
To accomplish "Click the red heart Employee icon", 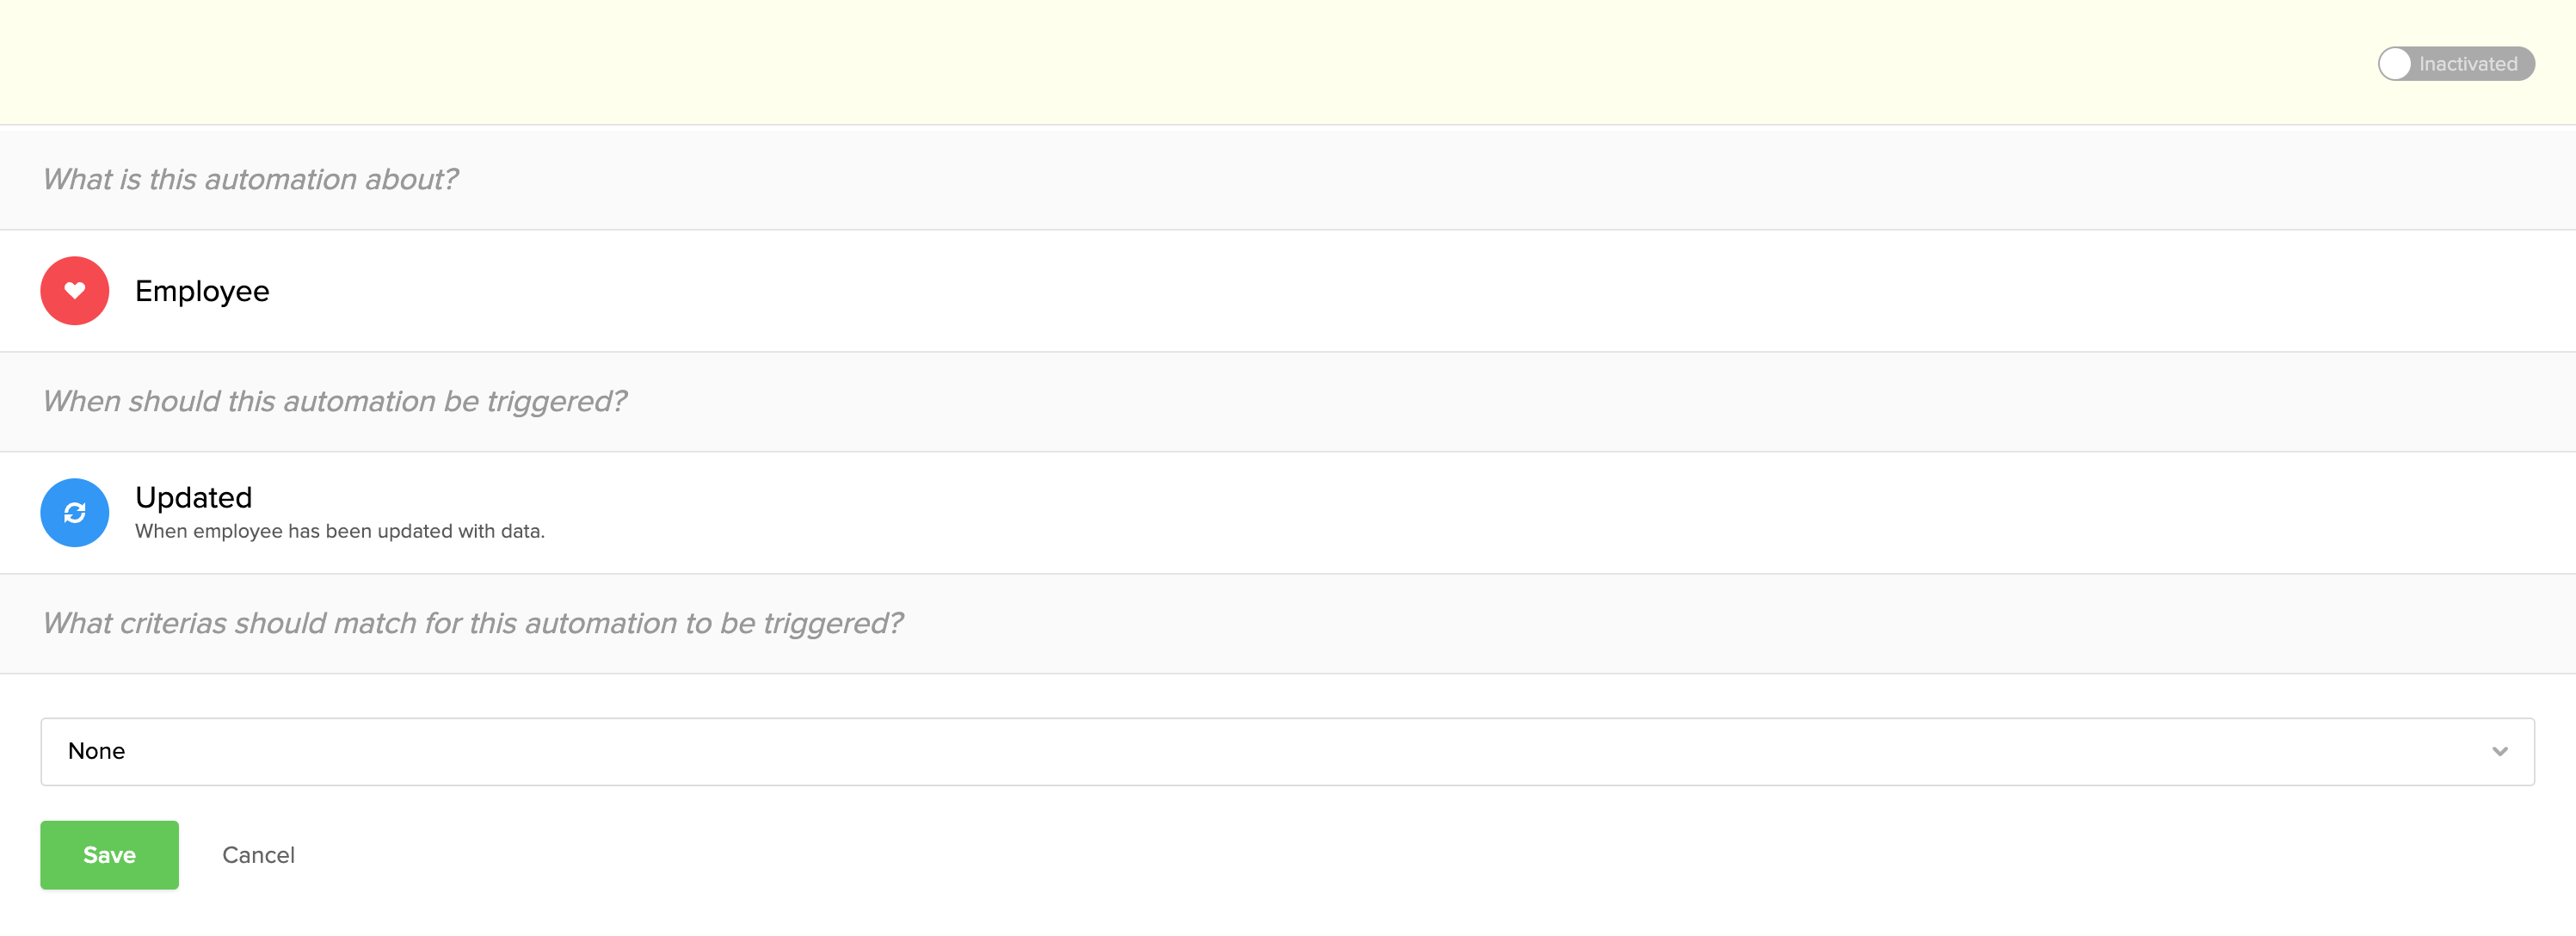I will [x=75, y=291].
